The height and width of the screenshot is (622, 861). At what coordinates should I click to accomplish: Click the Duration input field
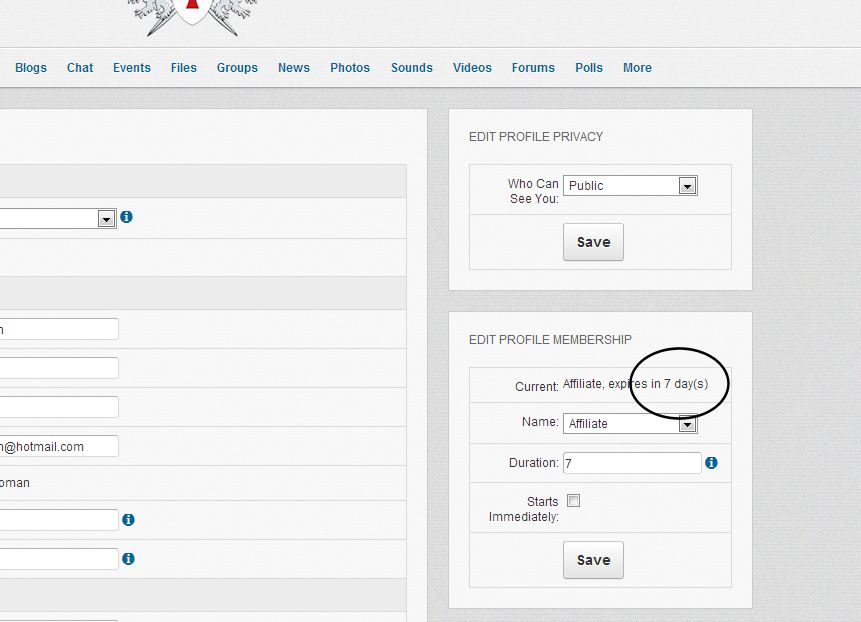click(633, 463)
